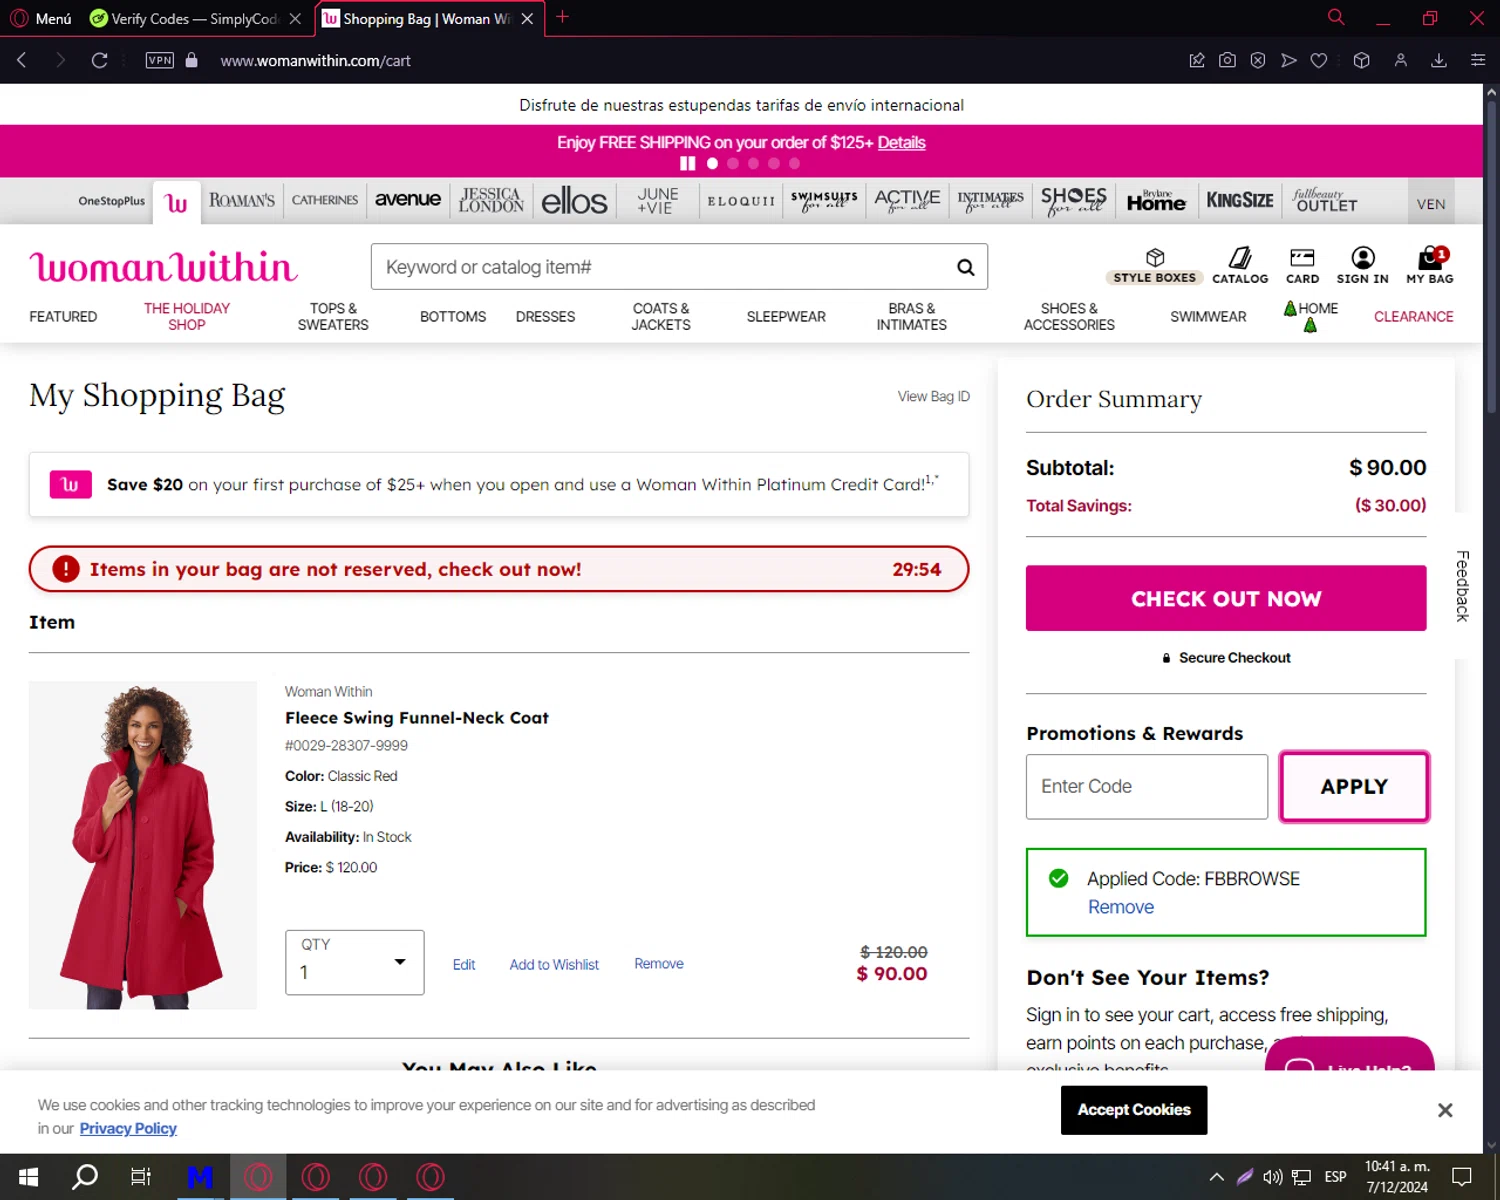Open June+Vie brand tab
The width and height of the screenshot is (1500, 1200).
click(657, 200)
